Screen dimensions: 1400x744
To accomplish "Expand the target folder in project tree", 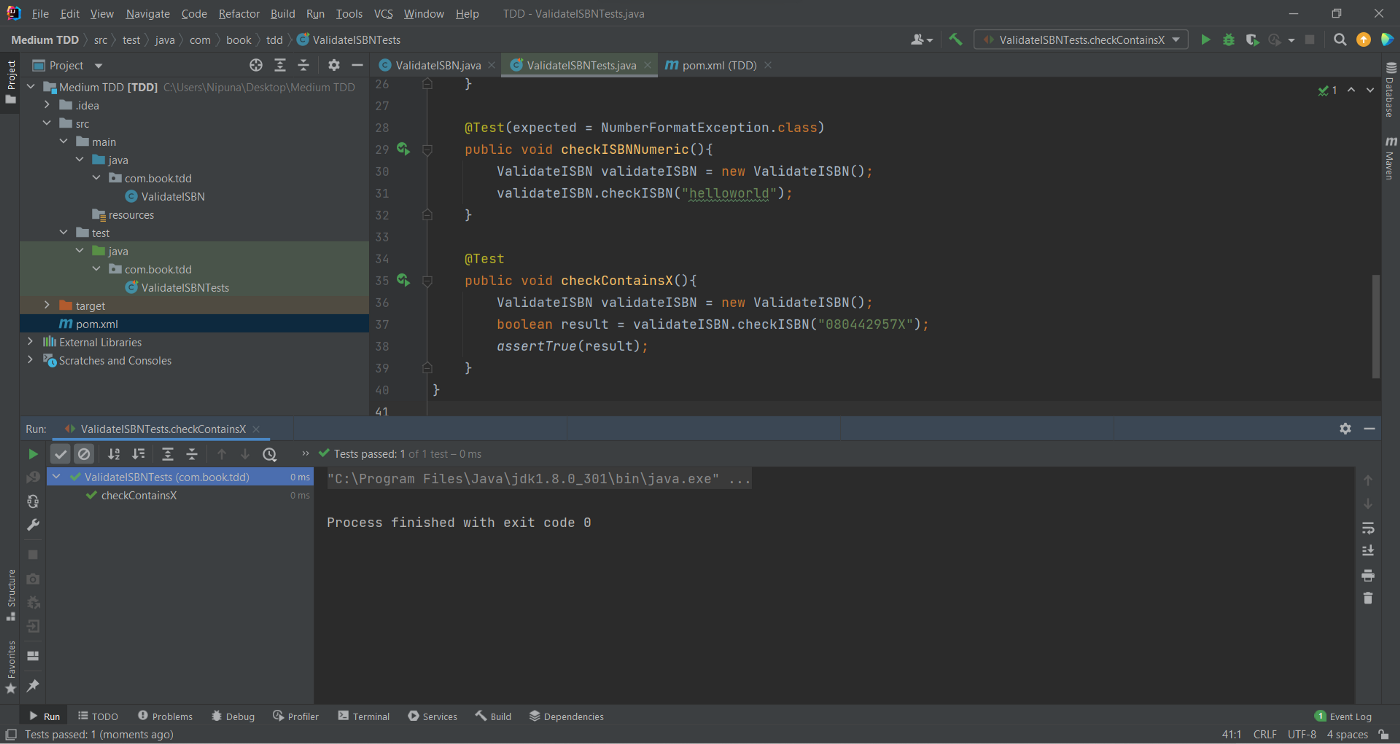I will click(x=47, y=306).
